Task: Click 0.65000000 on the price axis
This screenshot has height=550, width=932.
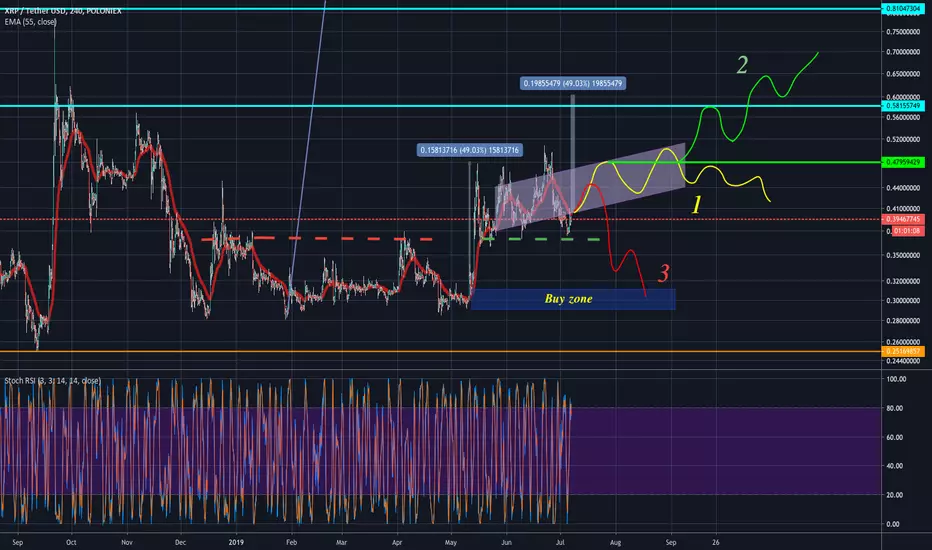Action: [x=903, y=74]
